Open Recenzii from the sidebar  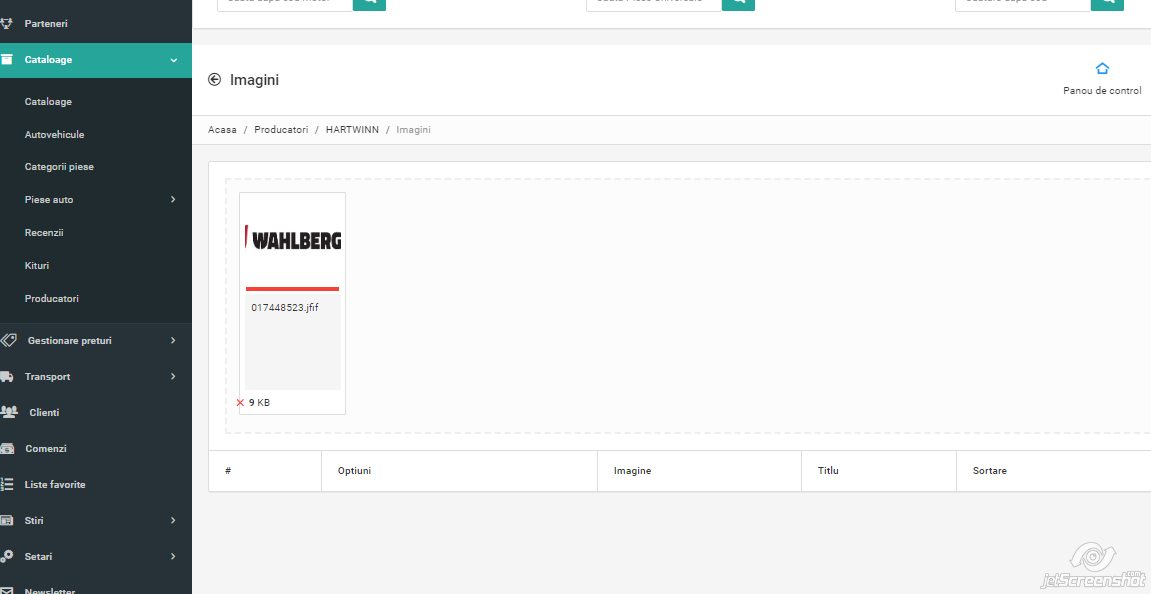[44, 232]
